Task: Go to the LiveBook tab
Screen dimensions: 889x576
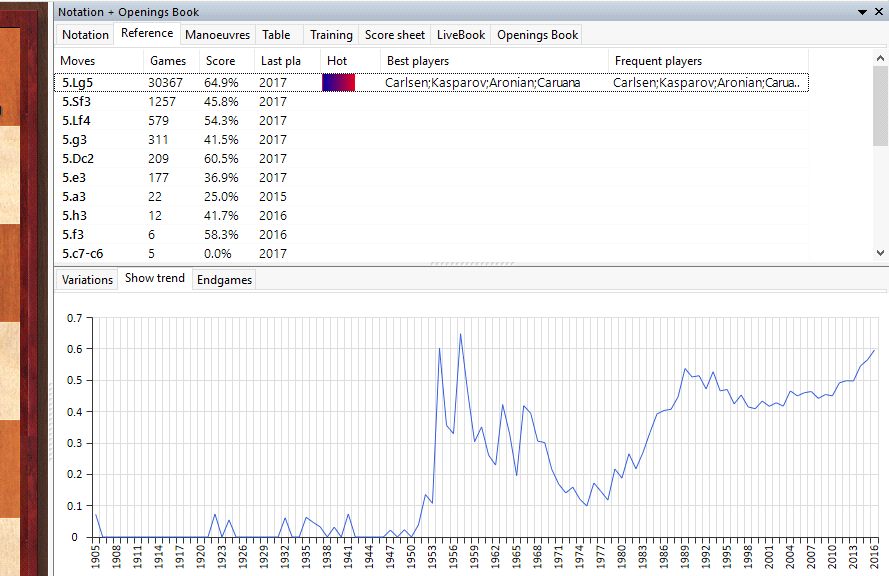Action: pyautogui.click(x=461, y=35)
